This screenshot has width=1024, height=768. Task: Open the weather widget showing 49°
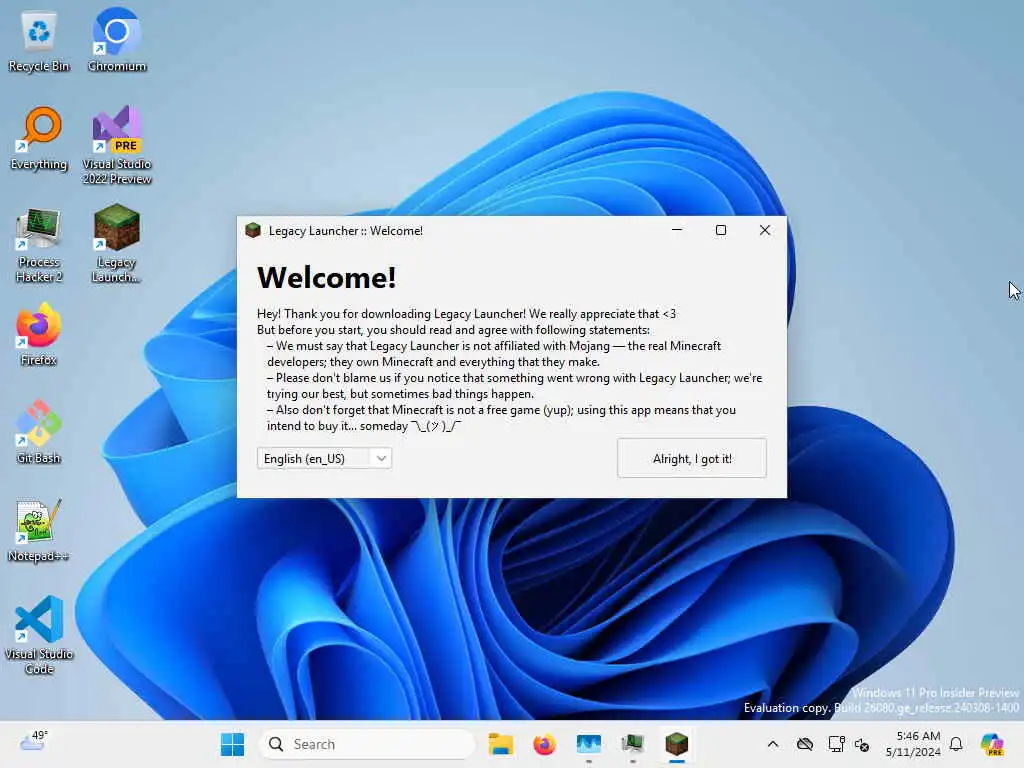(33, 742)
